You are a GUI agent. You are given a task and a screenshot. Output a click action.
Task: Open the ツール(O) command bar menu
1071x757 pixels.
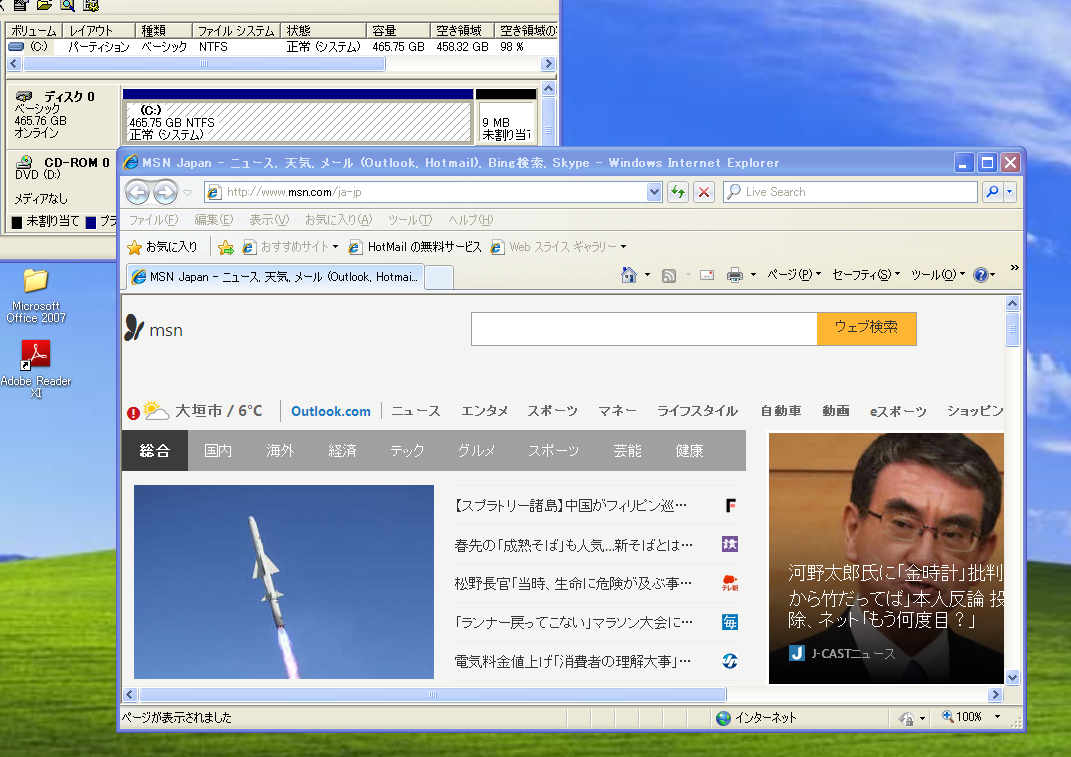pyautogui.click(x=938, y=275)
